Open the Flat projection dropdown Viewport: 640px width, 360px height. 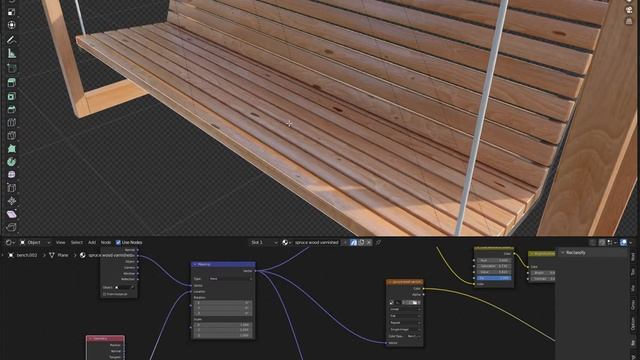pos(405,316)
